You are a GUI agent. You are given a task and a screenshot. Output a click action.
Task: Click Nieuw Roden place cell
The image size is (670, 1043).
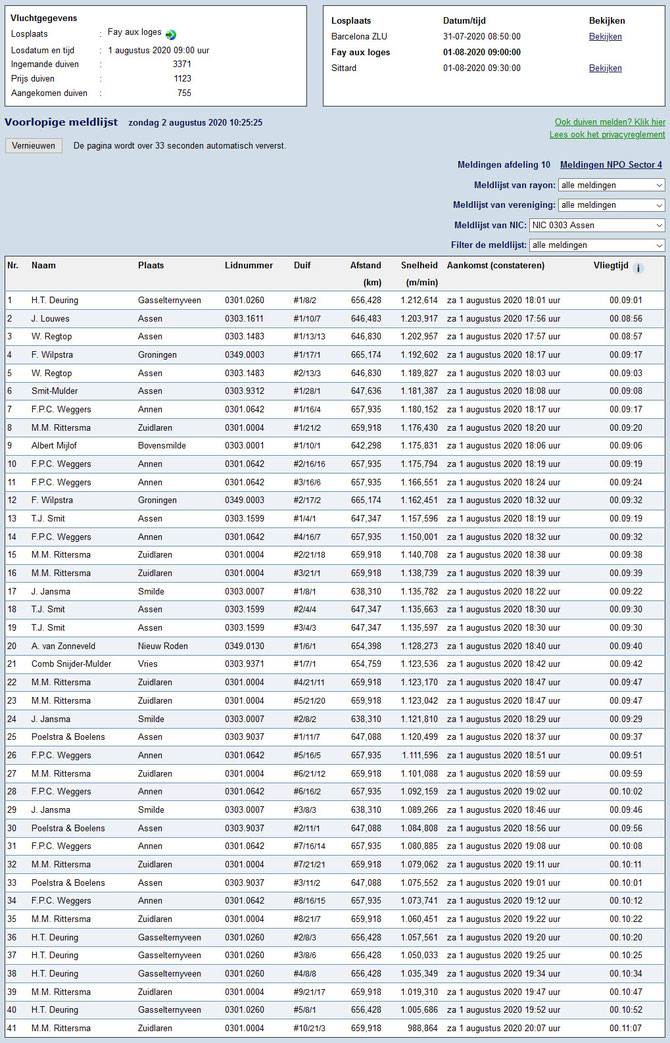163,646
